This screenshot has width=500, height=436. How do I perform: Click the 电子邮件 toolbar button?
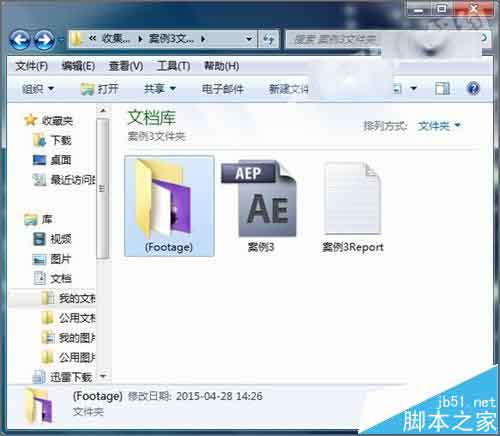pyautogui.click(x=223, y=89)
